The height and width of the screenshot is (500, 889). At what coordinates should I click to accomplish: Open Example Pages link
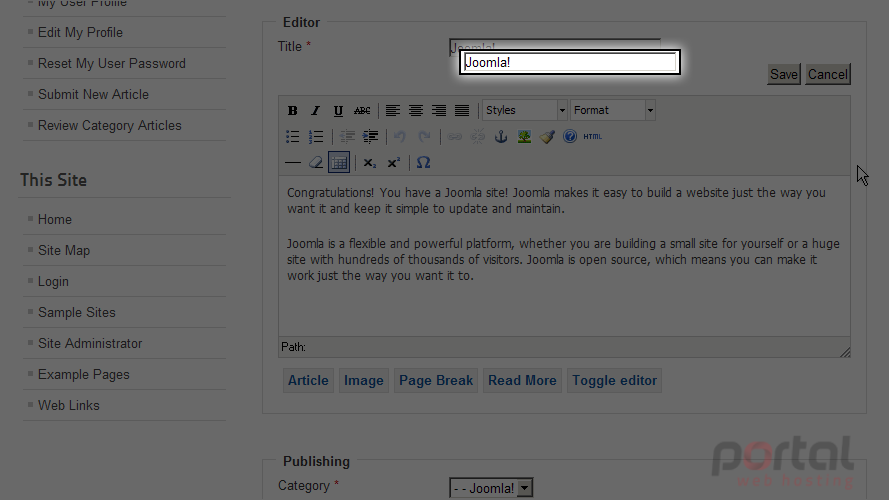(84, 375)
